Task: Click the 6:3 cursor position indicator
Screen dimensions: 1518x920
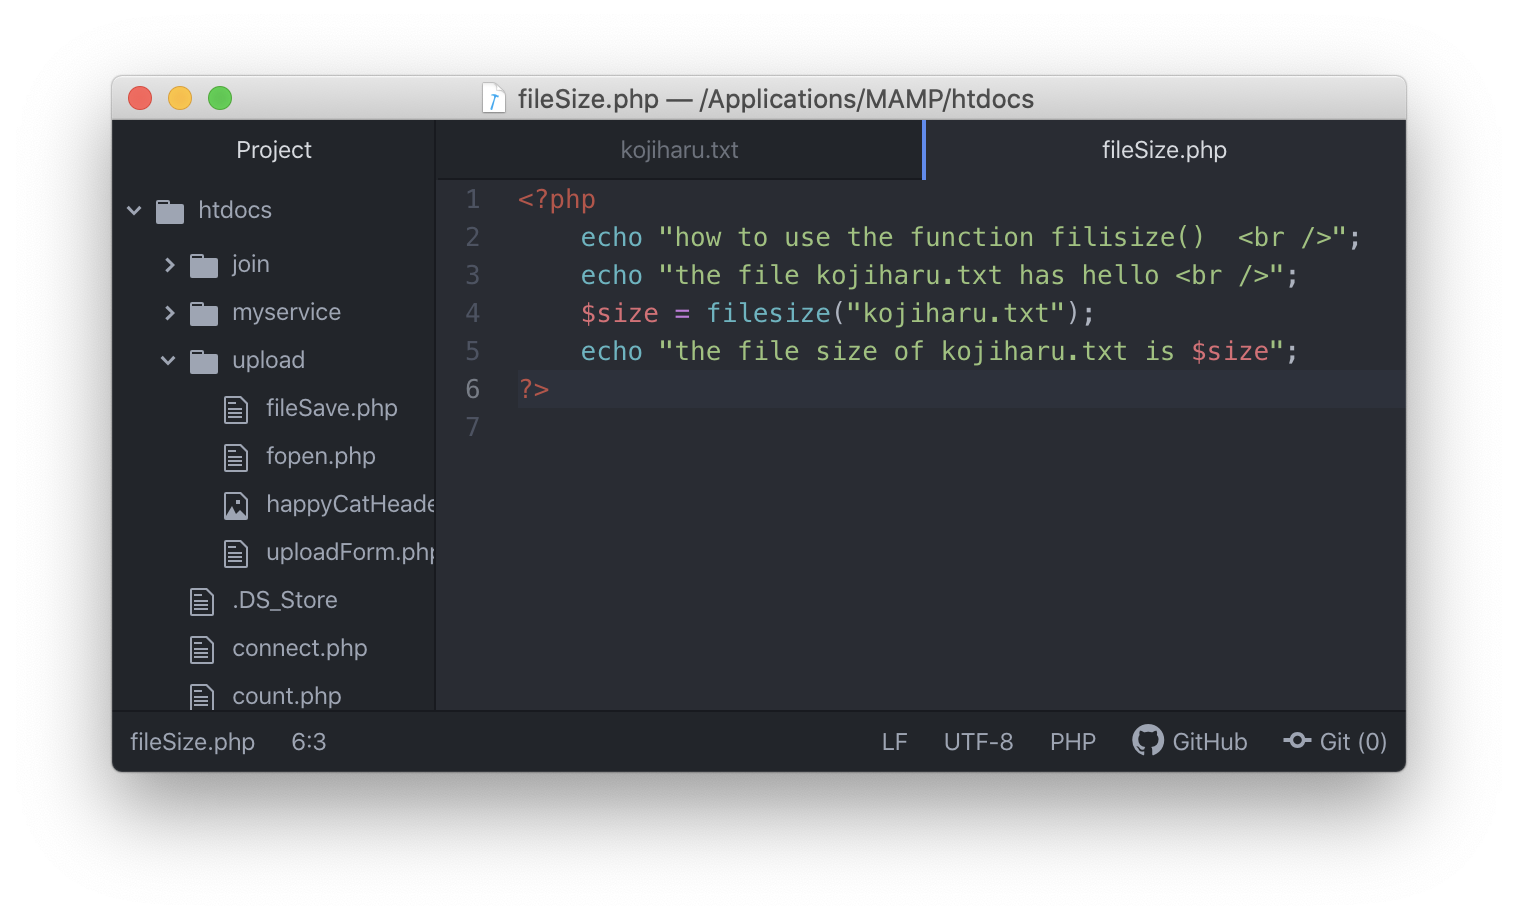Action: [x=309, y=742]
